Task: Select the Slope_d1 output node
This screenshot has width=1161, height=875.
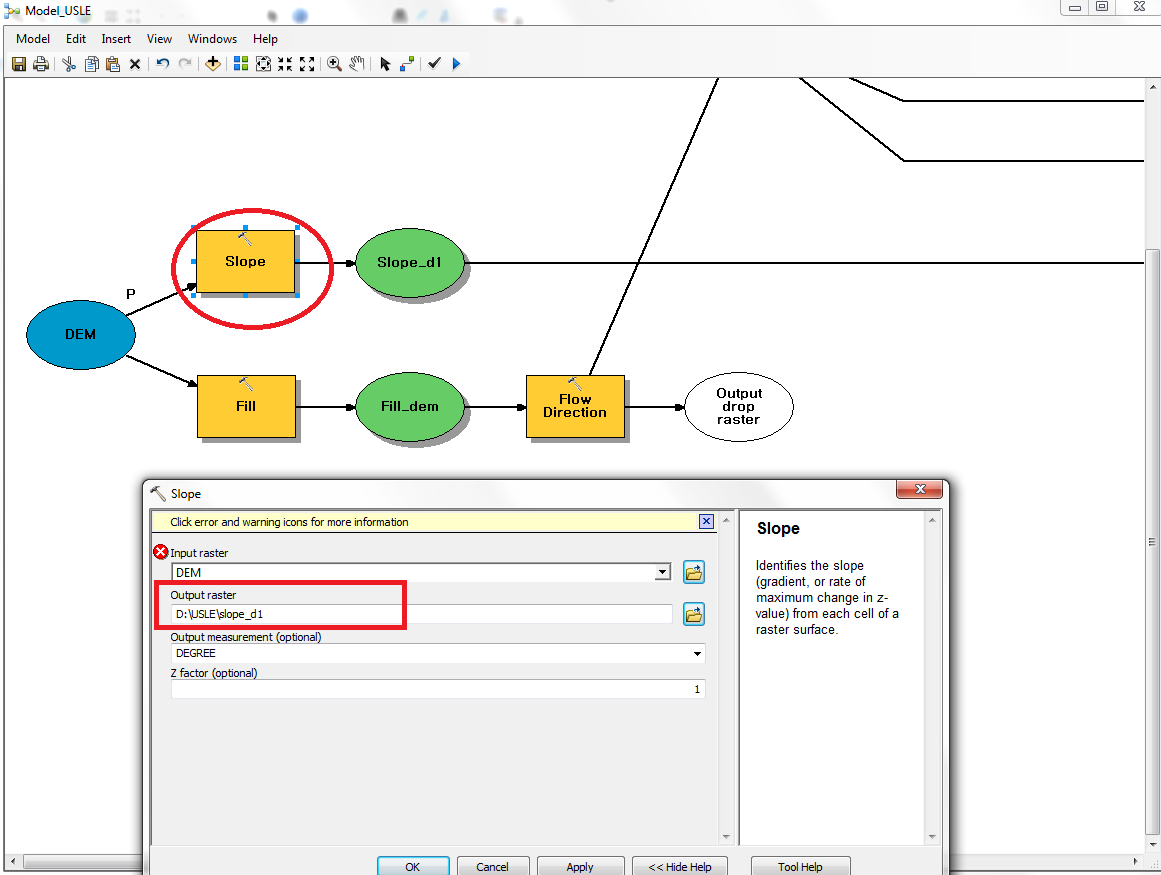Action: [x=409, y=263]
